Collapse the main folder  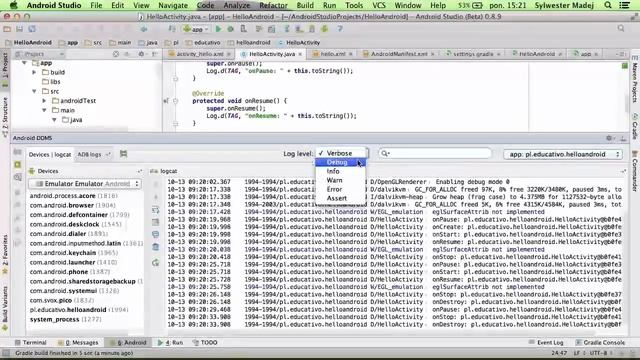(x=44, y=110)
